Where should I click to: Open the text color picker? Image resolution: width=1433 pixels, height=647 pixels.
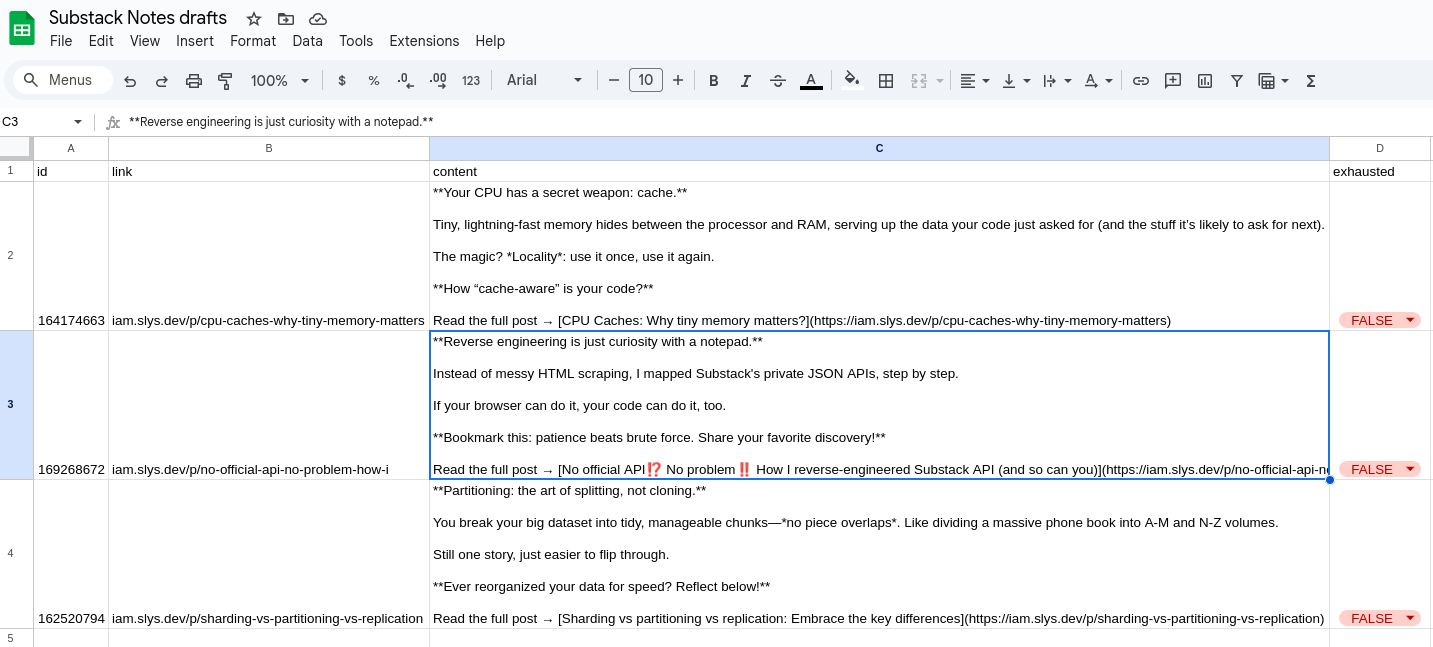811,81
